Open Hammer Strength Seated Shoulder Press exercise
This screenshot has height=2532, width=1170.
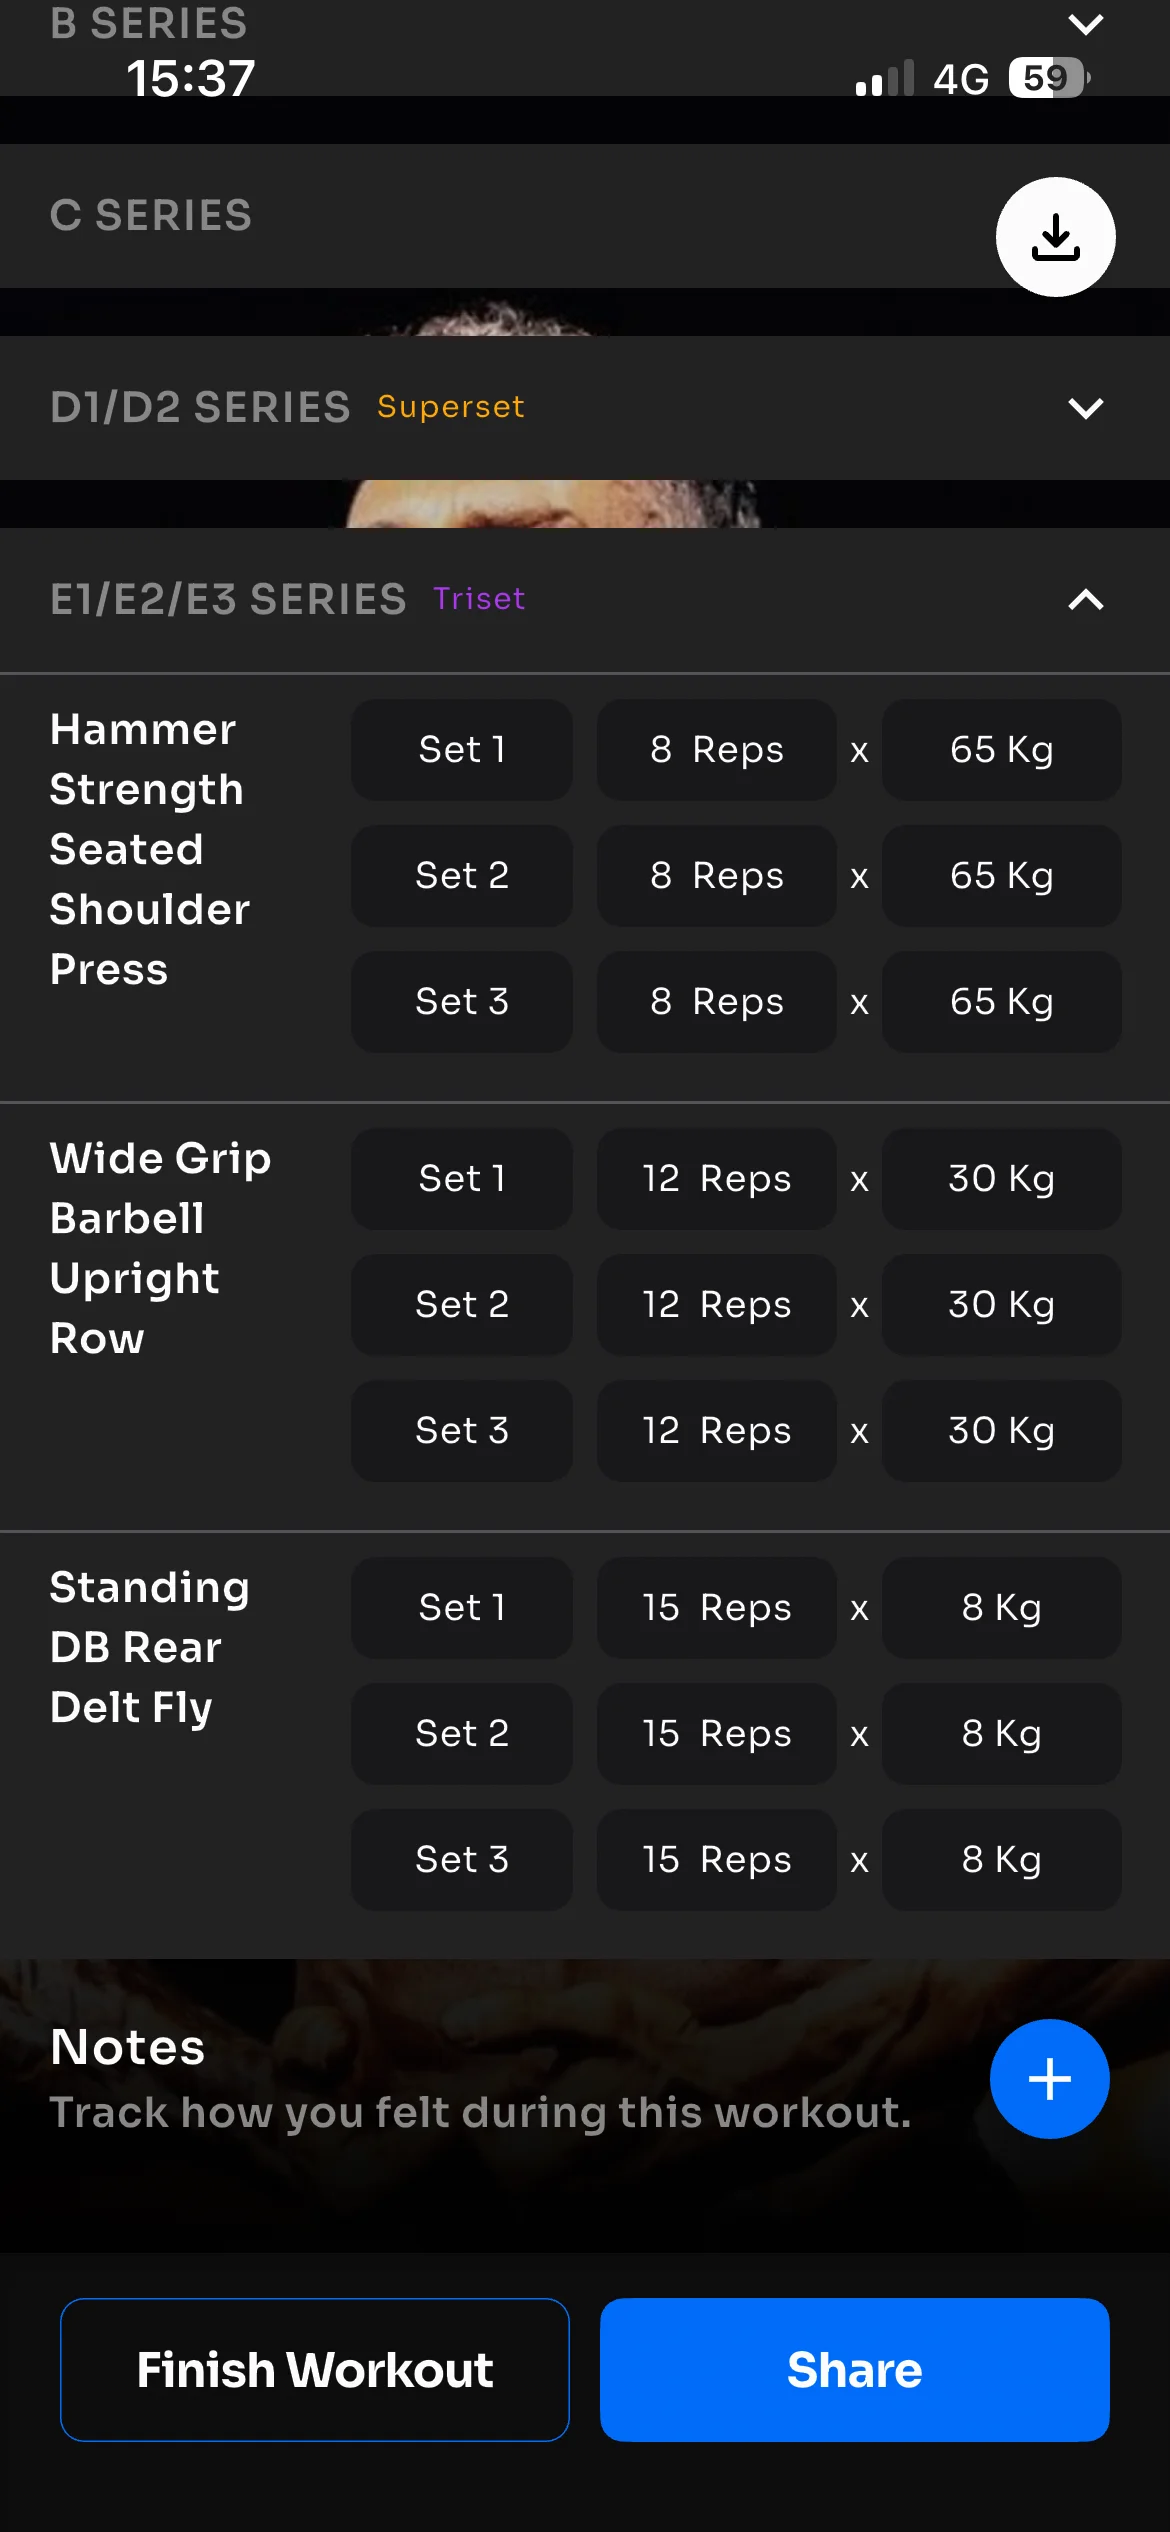(x=150, y=849)
